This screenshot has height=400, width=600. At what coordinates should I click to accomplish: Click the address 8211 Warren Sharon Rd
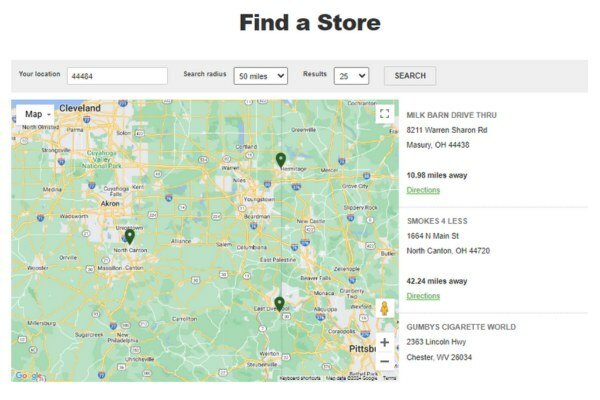click(x=447, y=130)
